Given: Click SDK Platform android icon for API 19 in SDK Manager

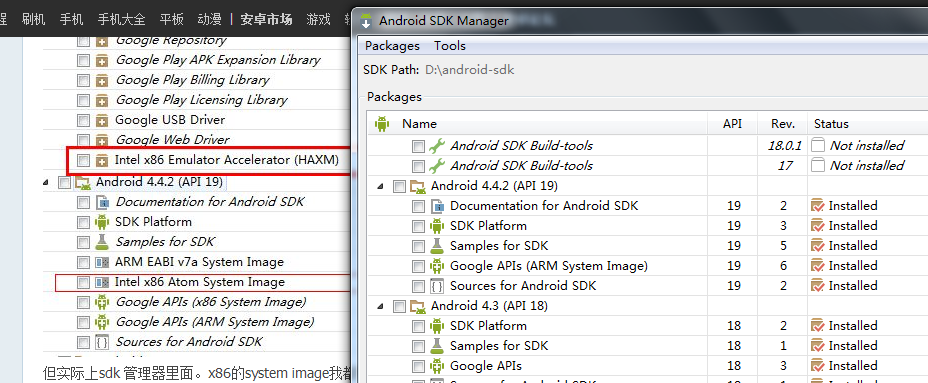Looking at the screenshot, I should click(437, 226).
